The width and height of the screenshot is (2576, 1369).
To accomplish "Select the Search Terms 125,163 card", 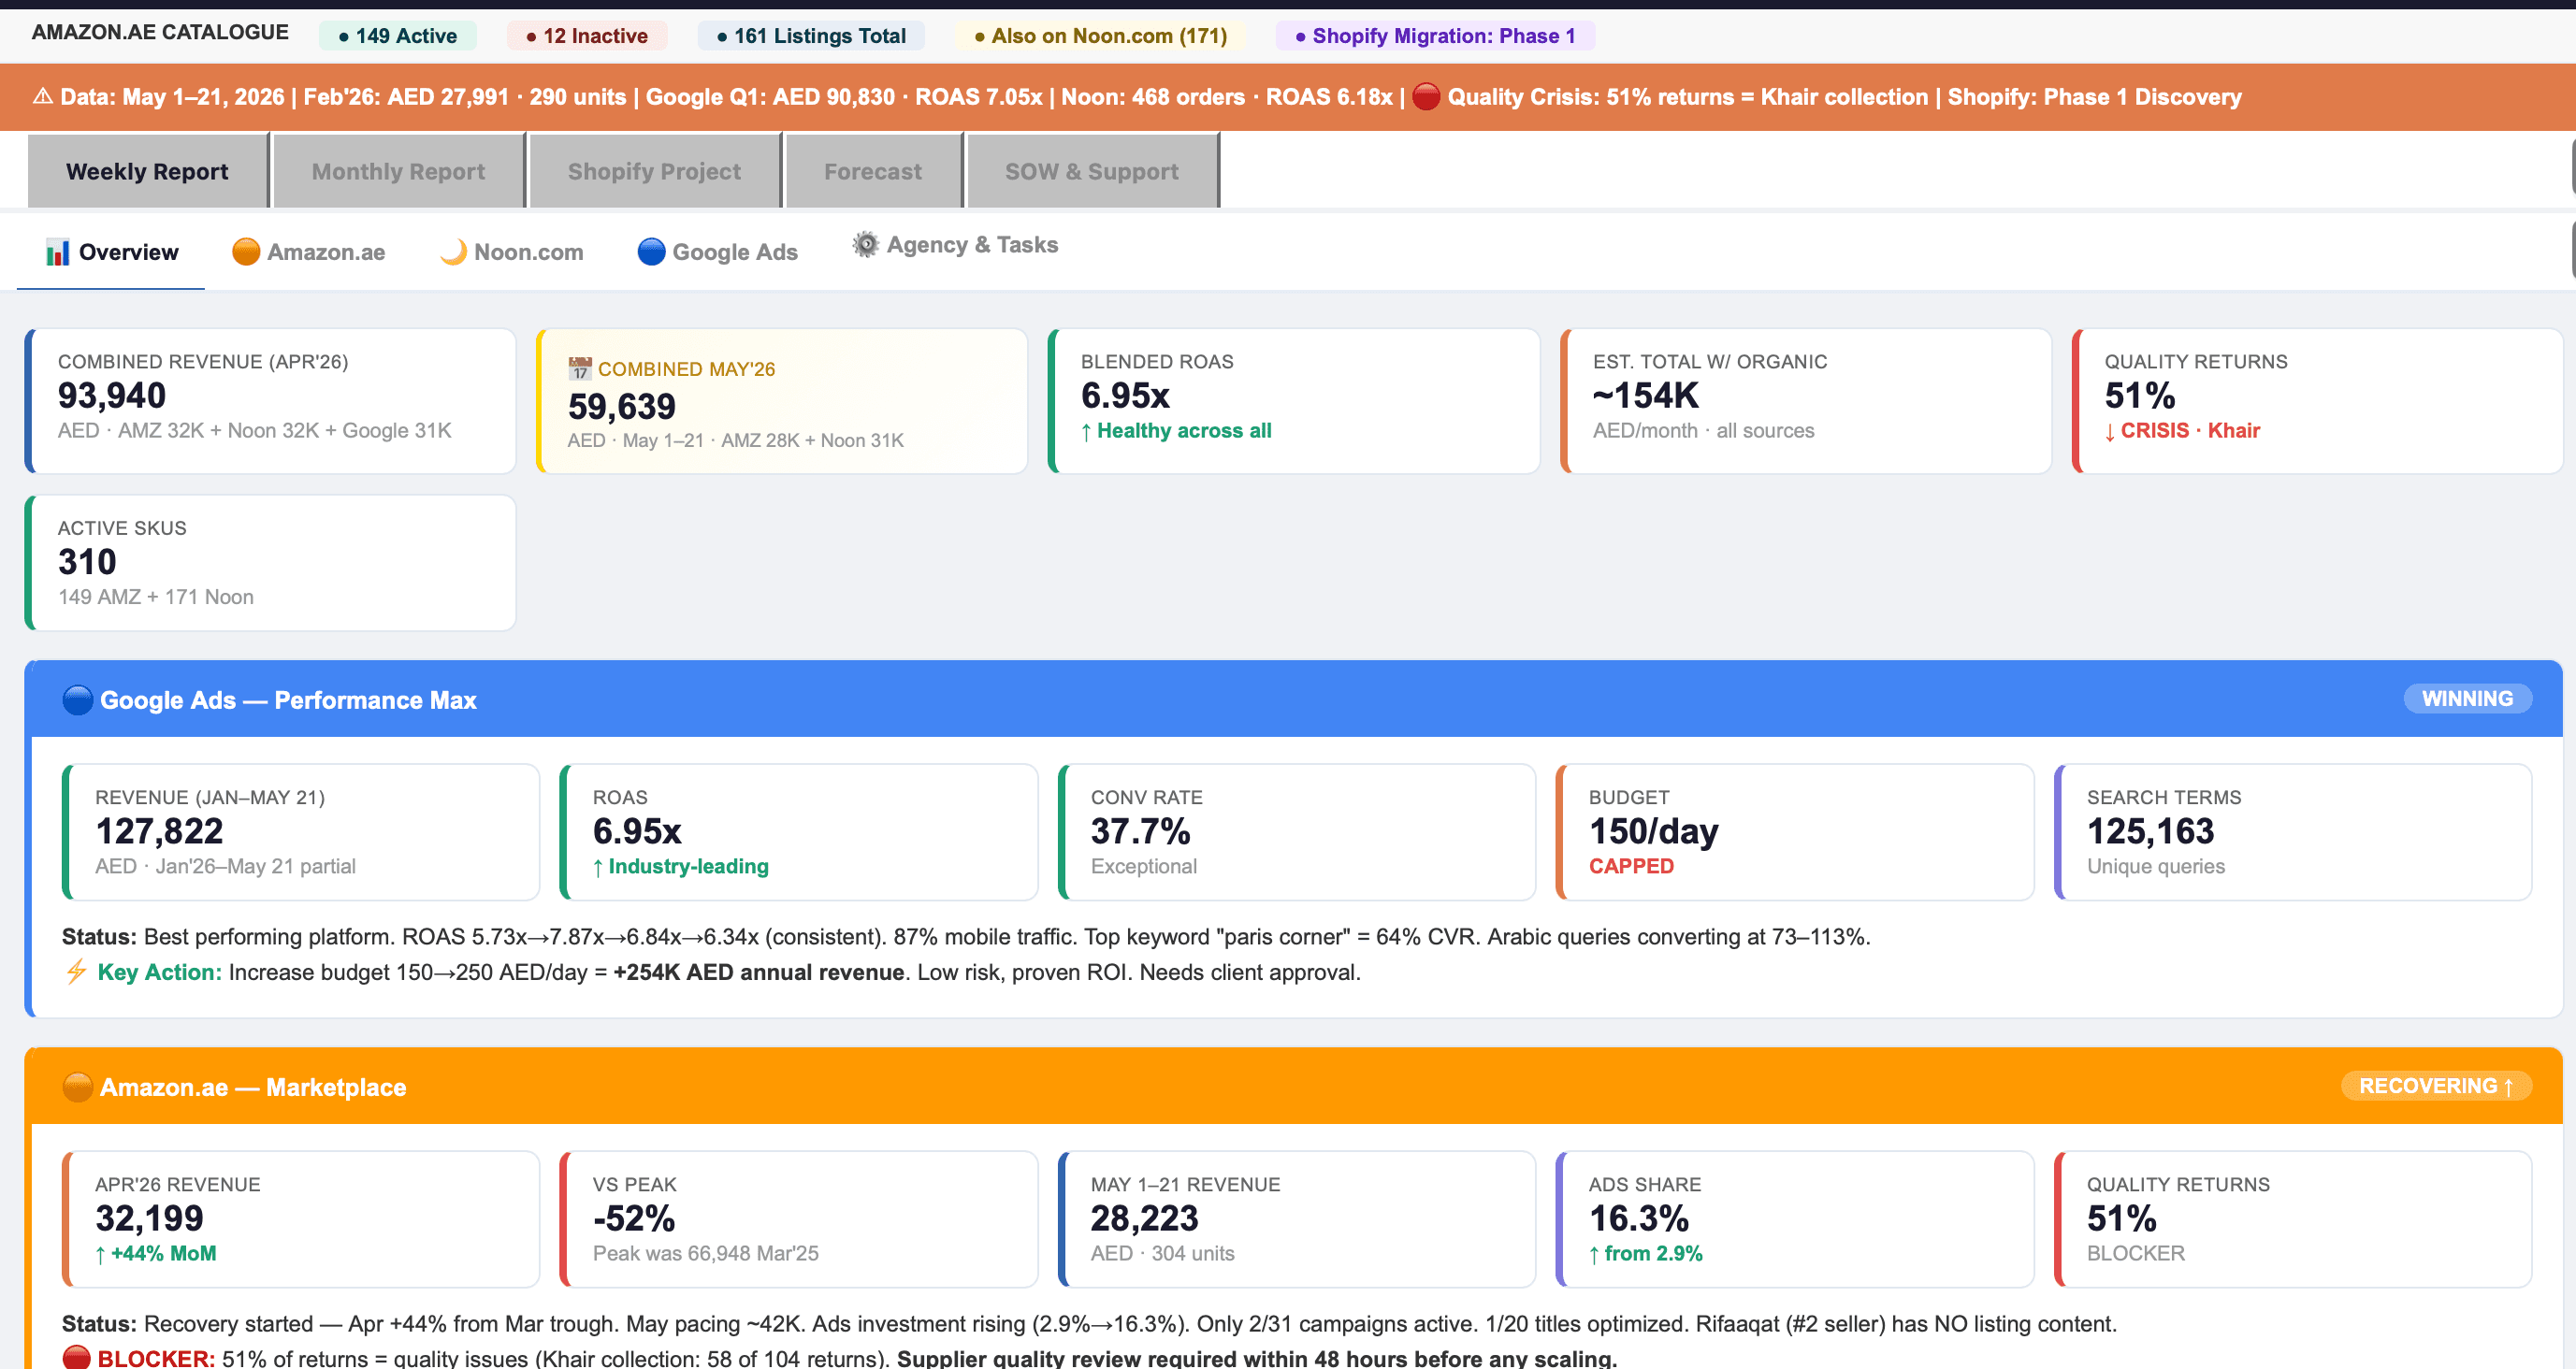I will 2293,832.
